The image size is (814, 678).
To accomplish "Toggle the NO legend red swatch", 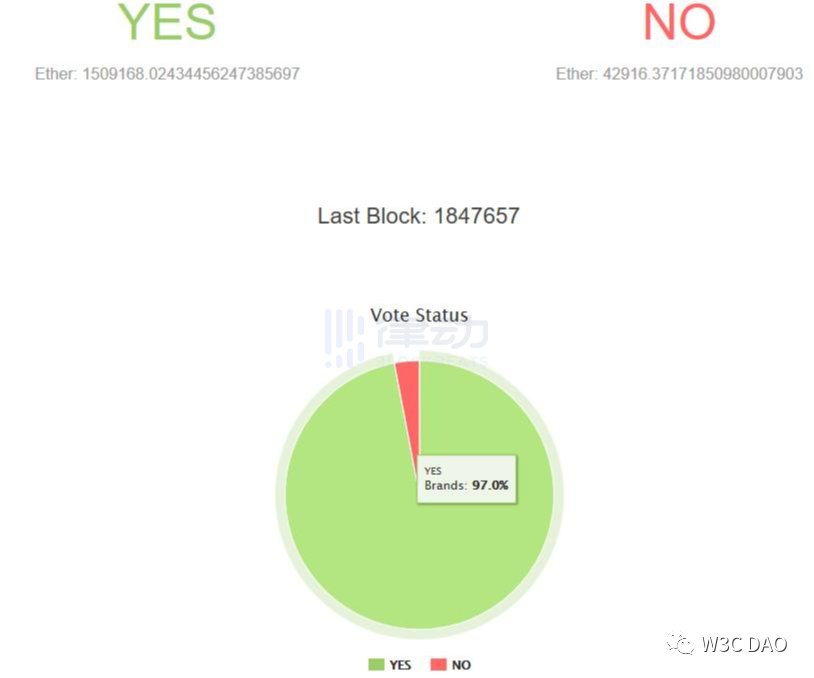I will tap(438, 665).
